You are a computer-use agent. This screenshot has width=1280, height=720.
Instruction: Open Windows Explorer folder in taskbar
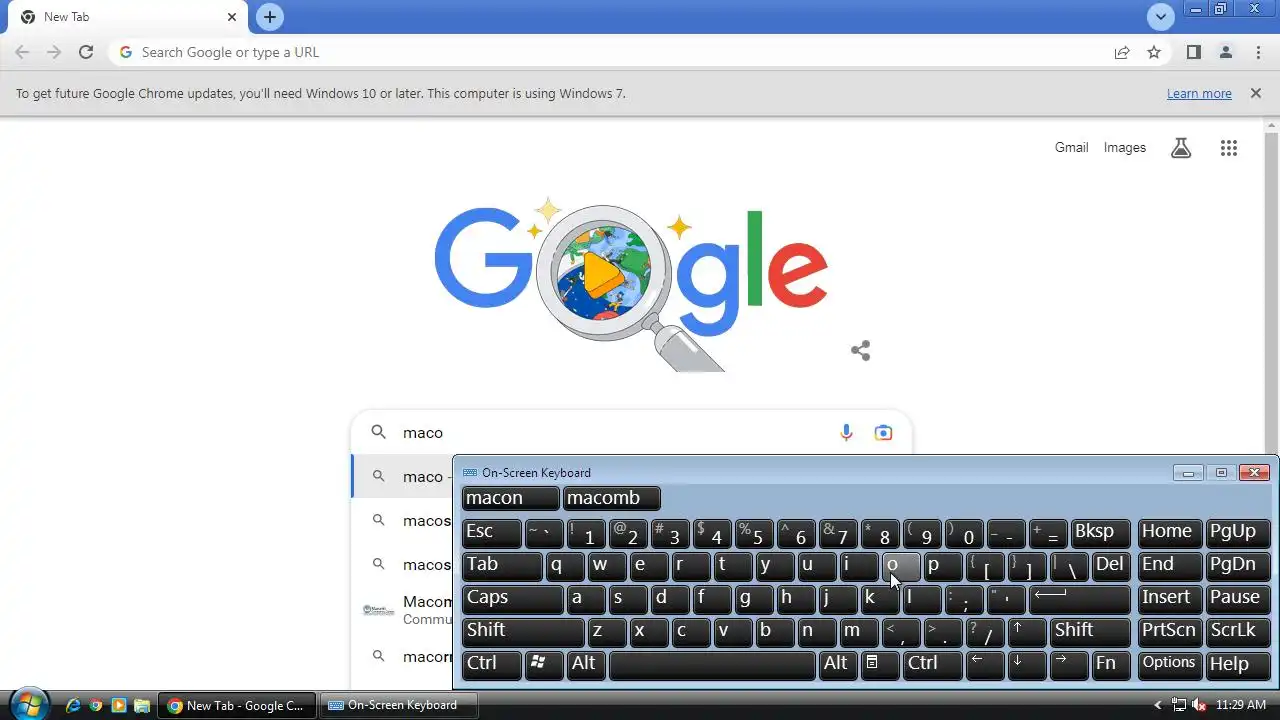coord(142,705)
